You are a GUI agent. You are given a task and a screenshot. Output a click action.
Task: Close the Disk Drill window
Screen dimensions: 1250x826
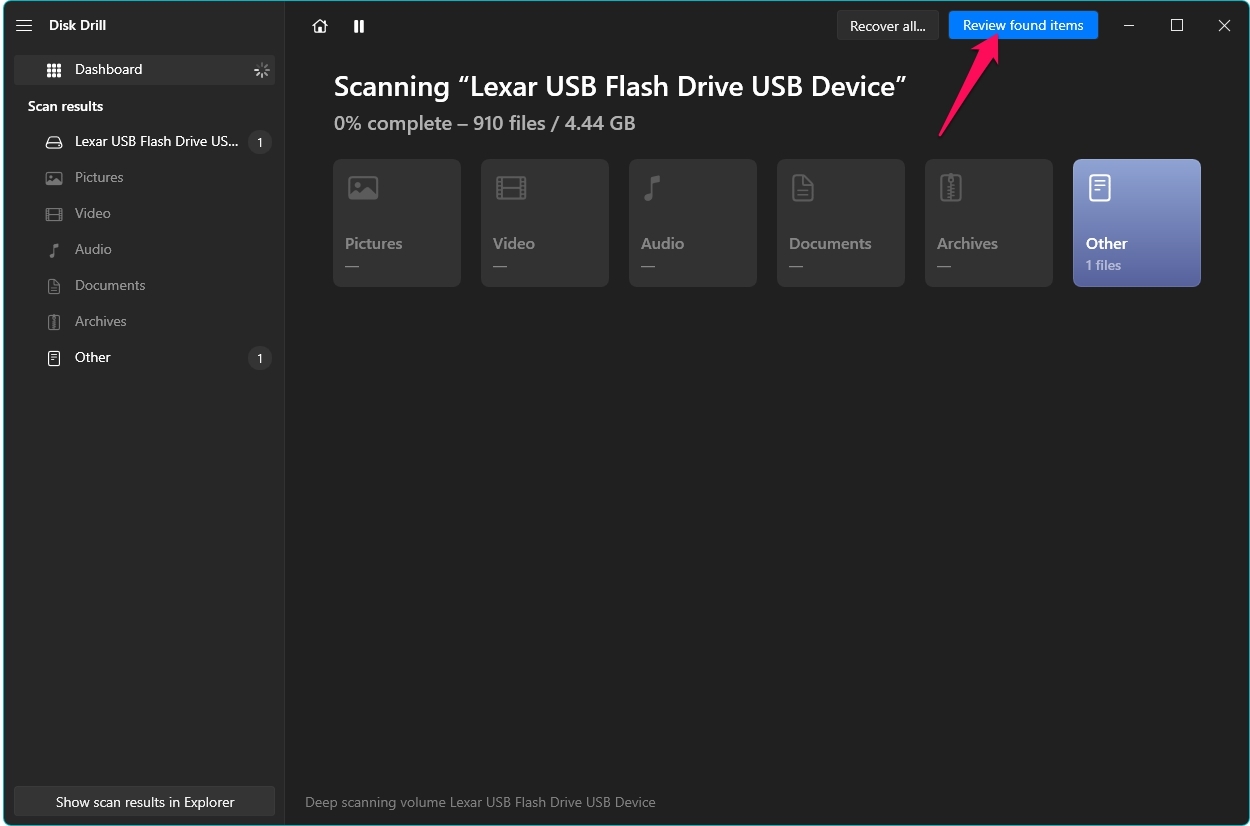[x=1224, y=26]
